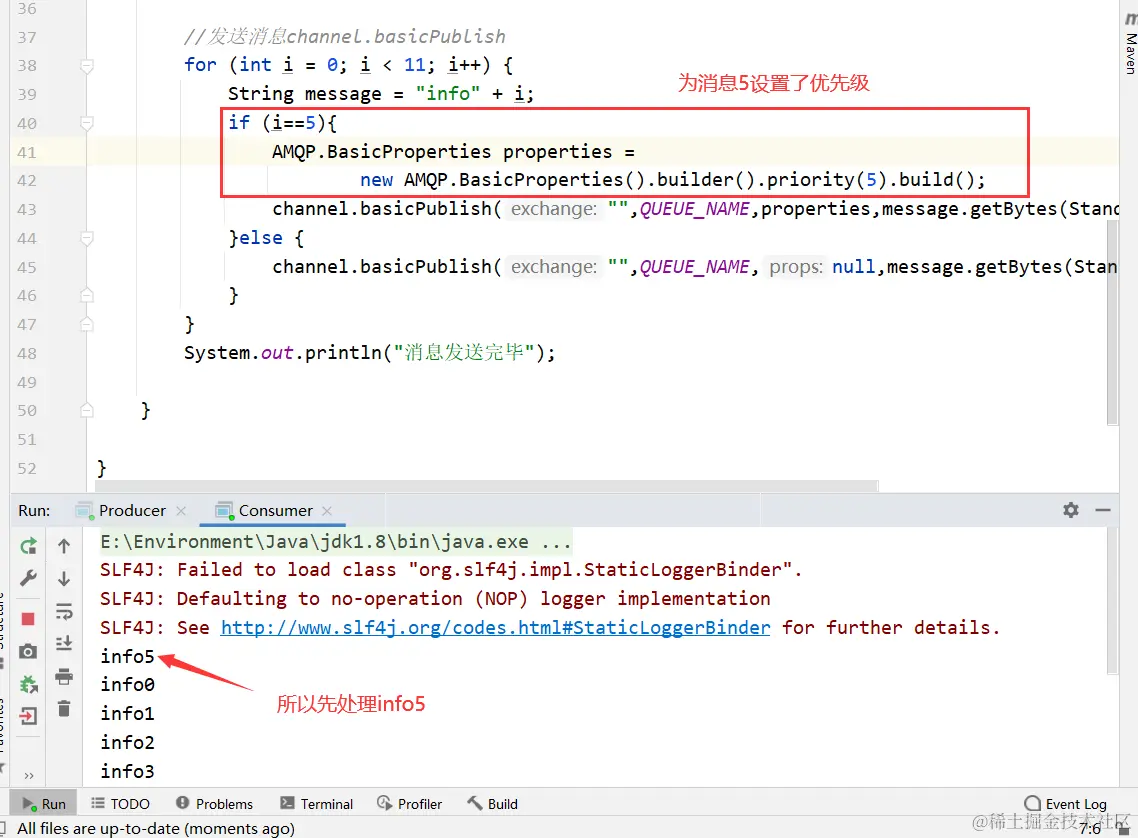Expand more Run toolbar actions chevron
Screen dimensions: 1138x838
click(x=29, y=776)
